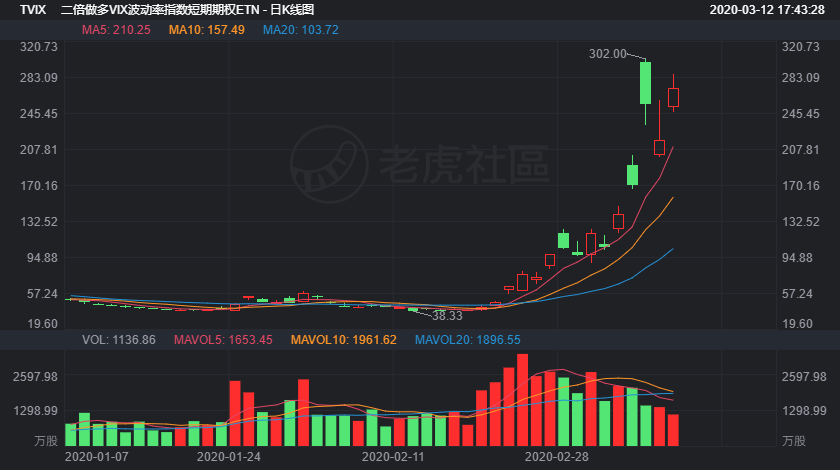Click the right axis value 19.60
The width and height of the screenshot is (840, 470).
(x=797, y=324)
